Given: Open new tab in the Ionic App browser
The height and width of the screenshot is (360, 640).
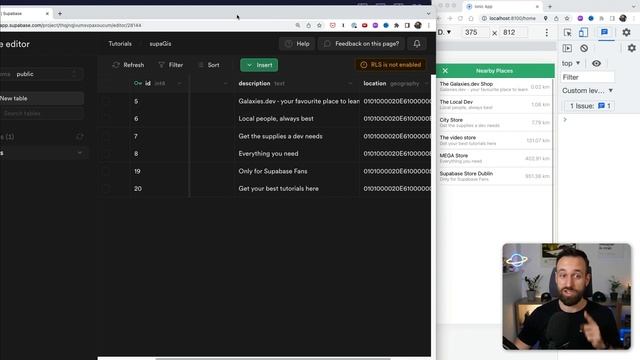Looking at the screenshot, I should point(550,7).
